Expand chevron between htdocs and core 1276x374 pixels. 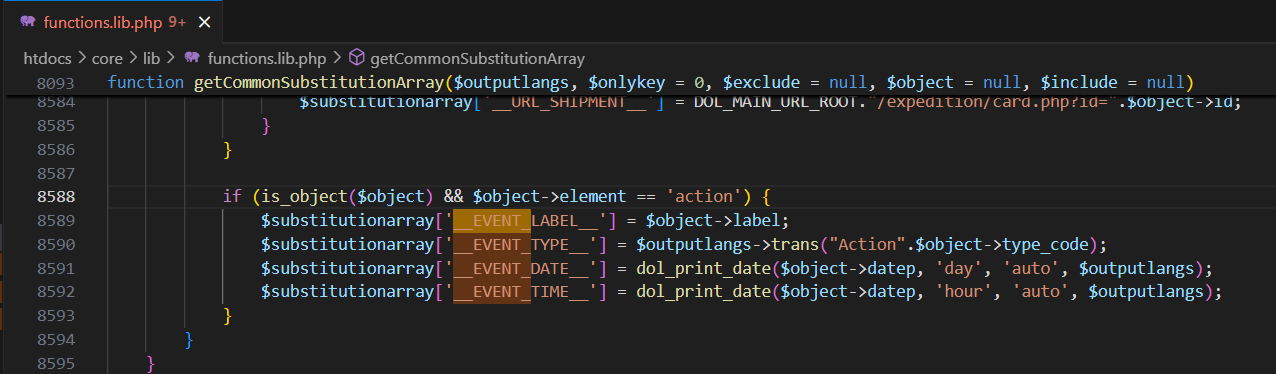click(81, 58)
